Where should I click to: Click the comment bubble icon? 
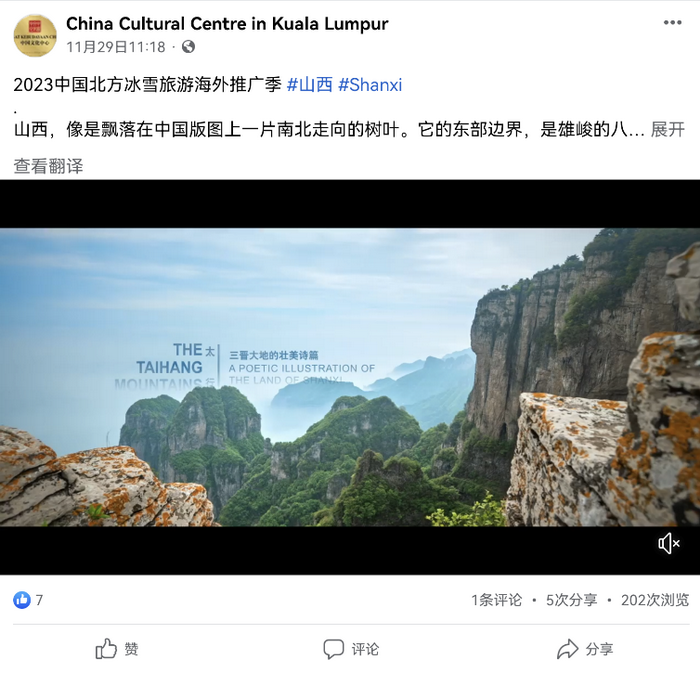click(333, 649)
